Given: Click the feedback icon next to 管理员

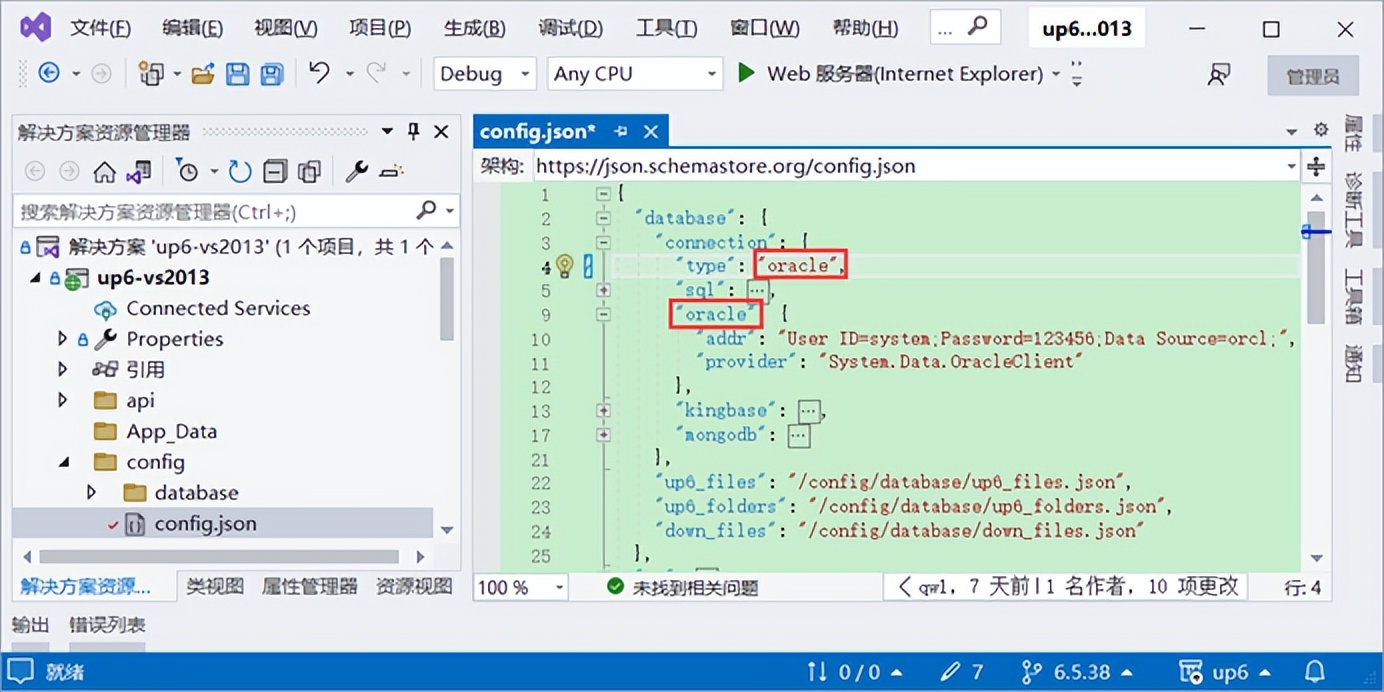Looking at the screenshot, I should (1219, 74).
